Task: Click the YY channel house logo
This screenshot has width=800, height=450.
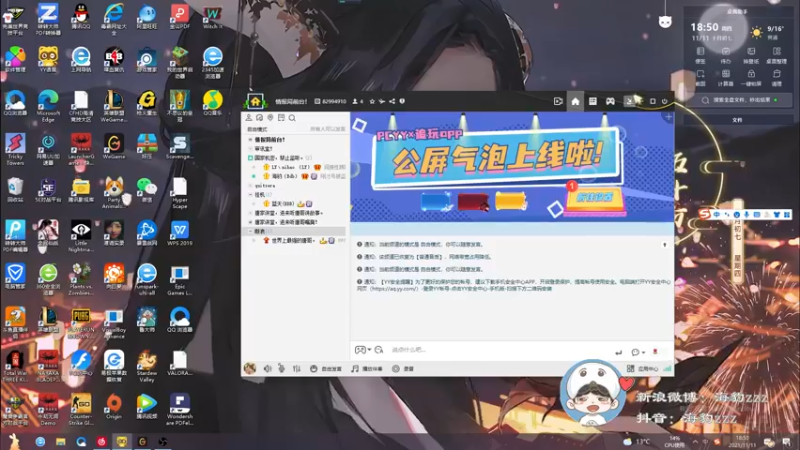Action: (255, 101)
